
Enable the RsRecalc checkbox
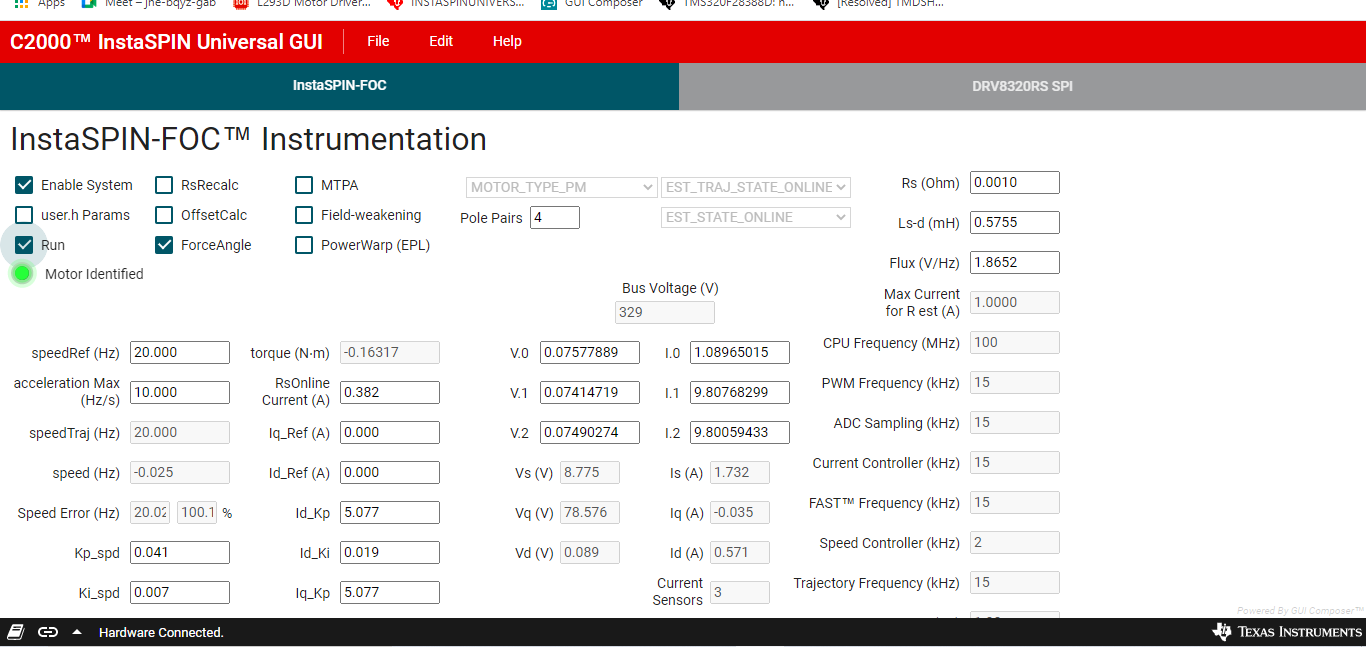[164, 185]
